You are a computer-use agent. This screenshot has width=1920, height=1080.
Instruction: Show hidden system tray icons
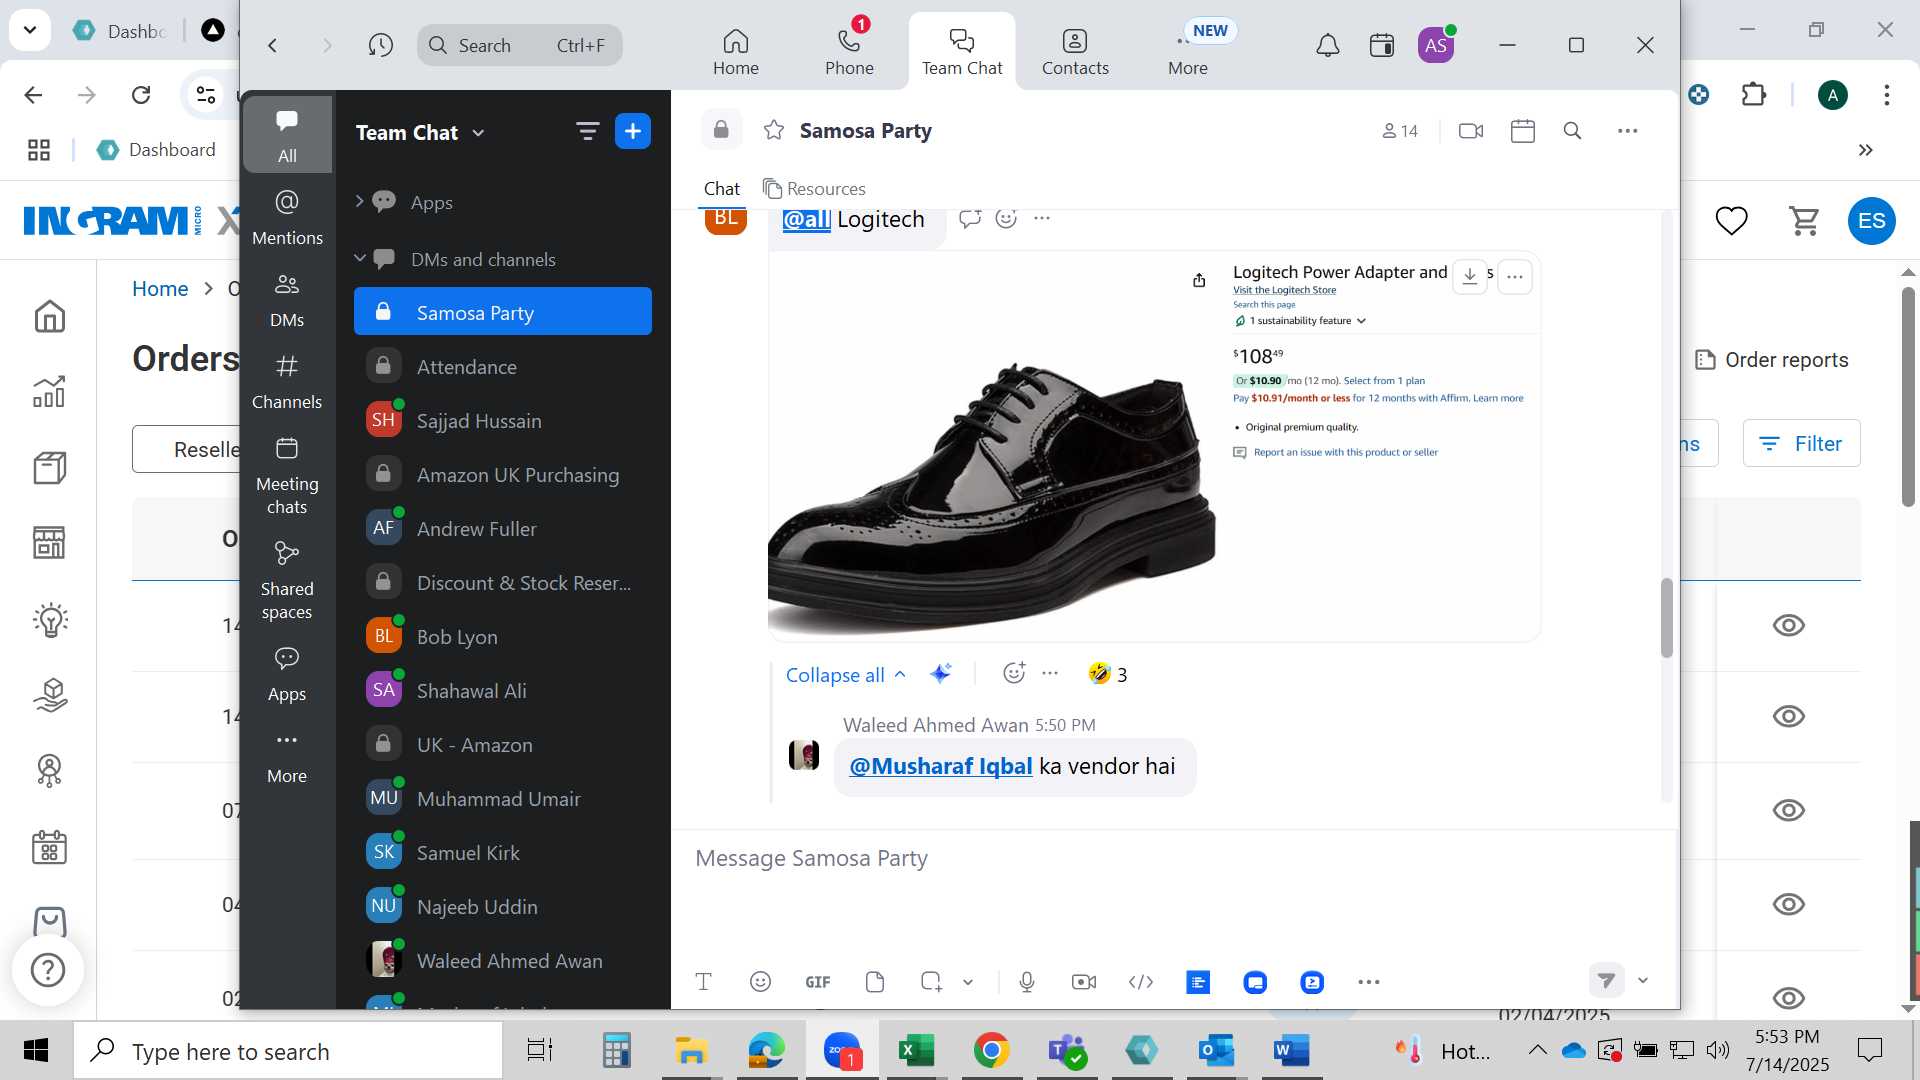coord(1537,1050)
